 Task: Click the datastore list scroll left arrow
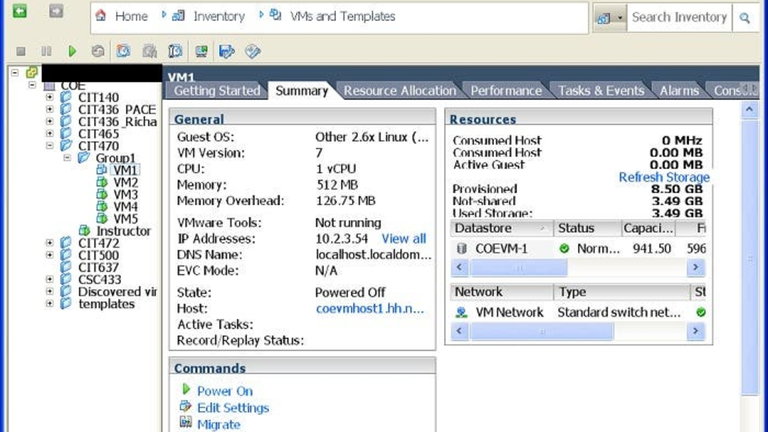459,267
